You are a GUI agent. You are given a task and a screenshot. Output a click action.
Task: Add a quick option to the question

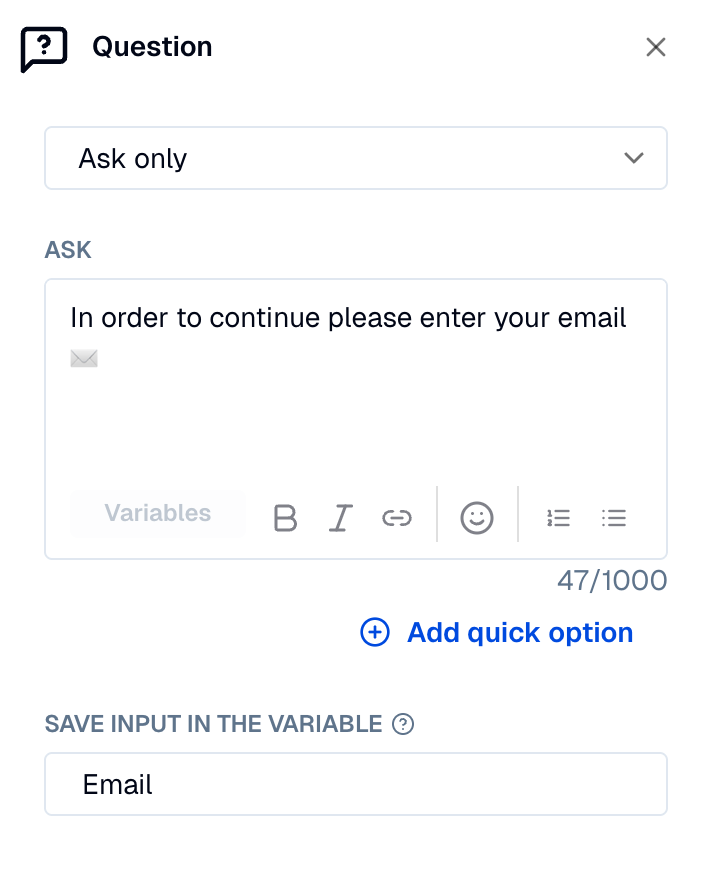click(519, 632)
